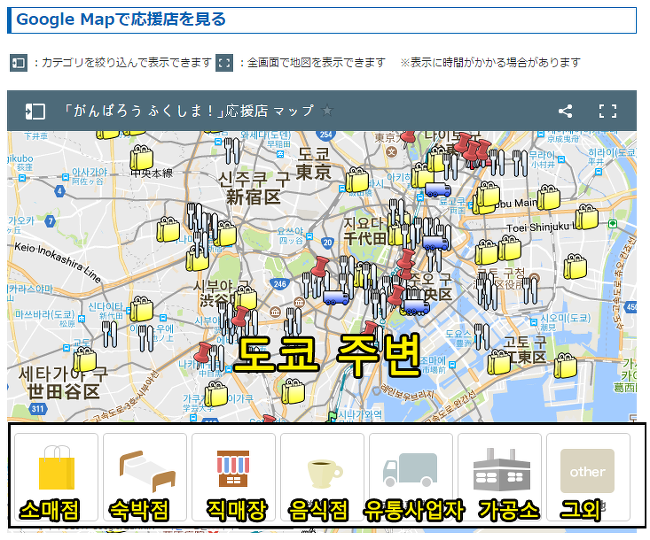Click the shopping bag marker above 世田谷区
Viewport: 650px width, 540px height.
85,360
